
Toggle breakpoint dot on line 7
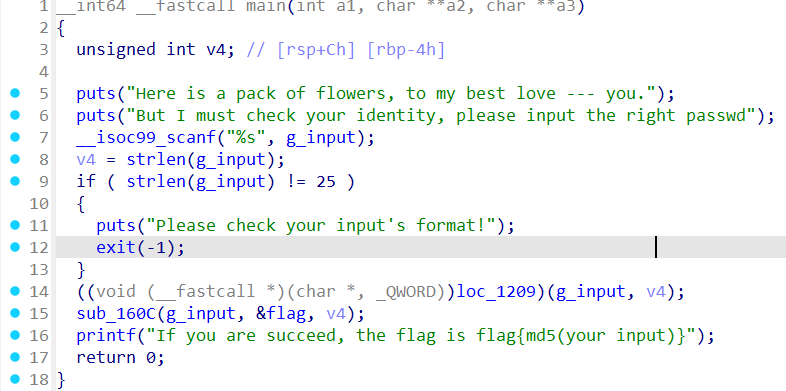click(15, 137)
